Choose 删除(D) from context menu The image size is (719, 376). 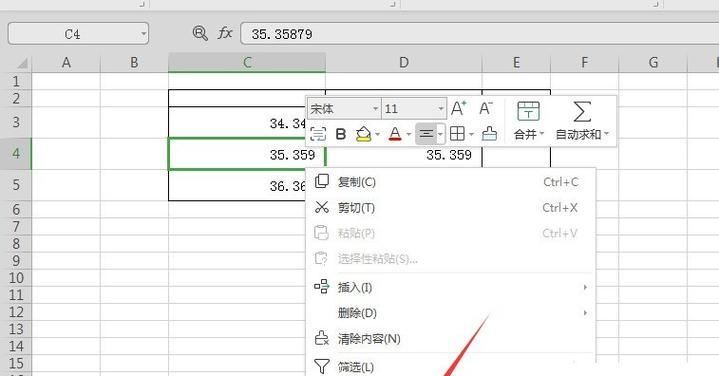click(x=450, y=313)
